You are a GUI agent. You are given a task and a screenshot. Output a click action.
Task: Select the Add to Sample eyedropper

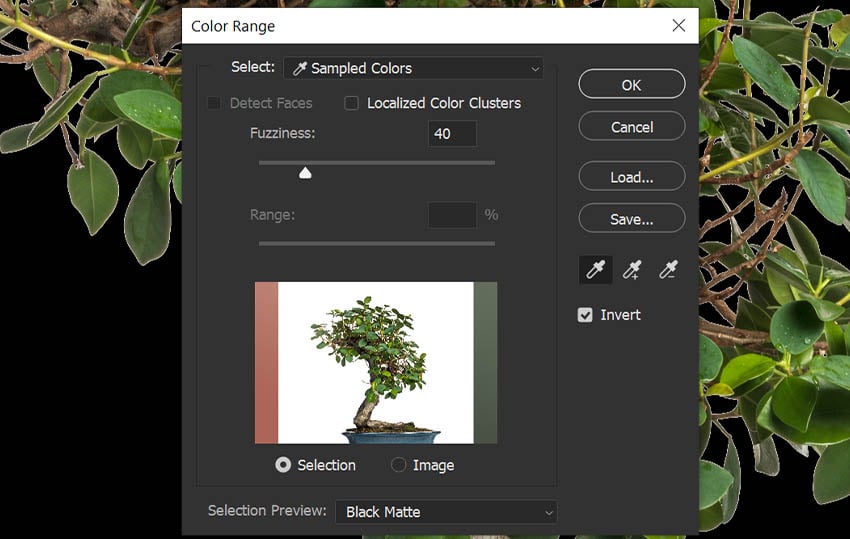point(632,270)
